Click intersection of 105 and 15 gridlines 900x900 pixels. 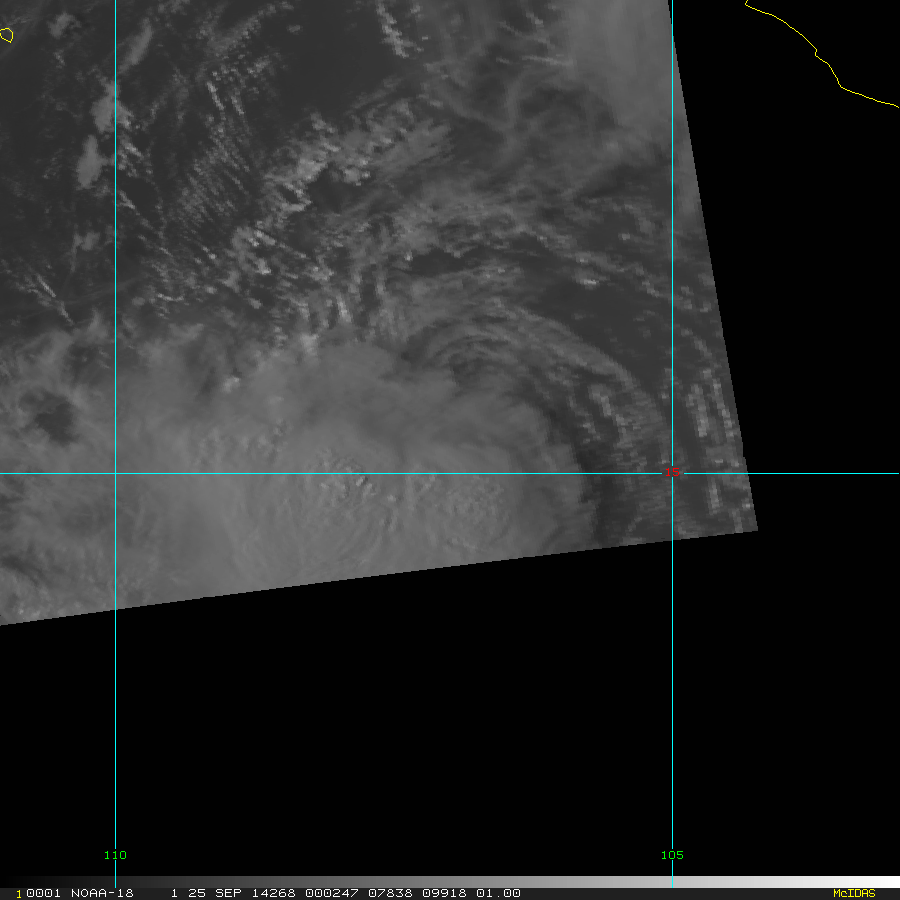672,474
